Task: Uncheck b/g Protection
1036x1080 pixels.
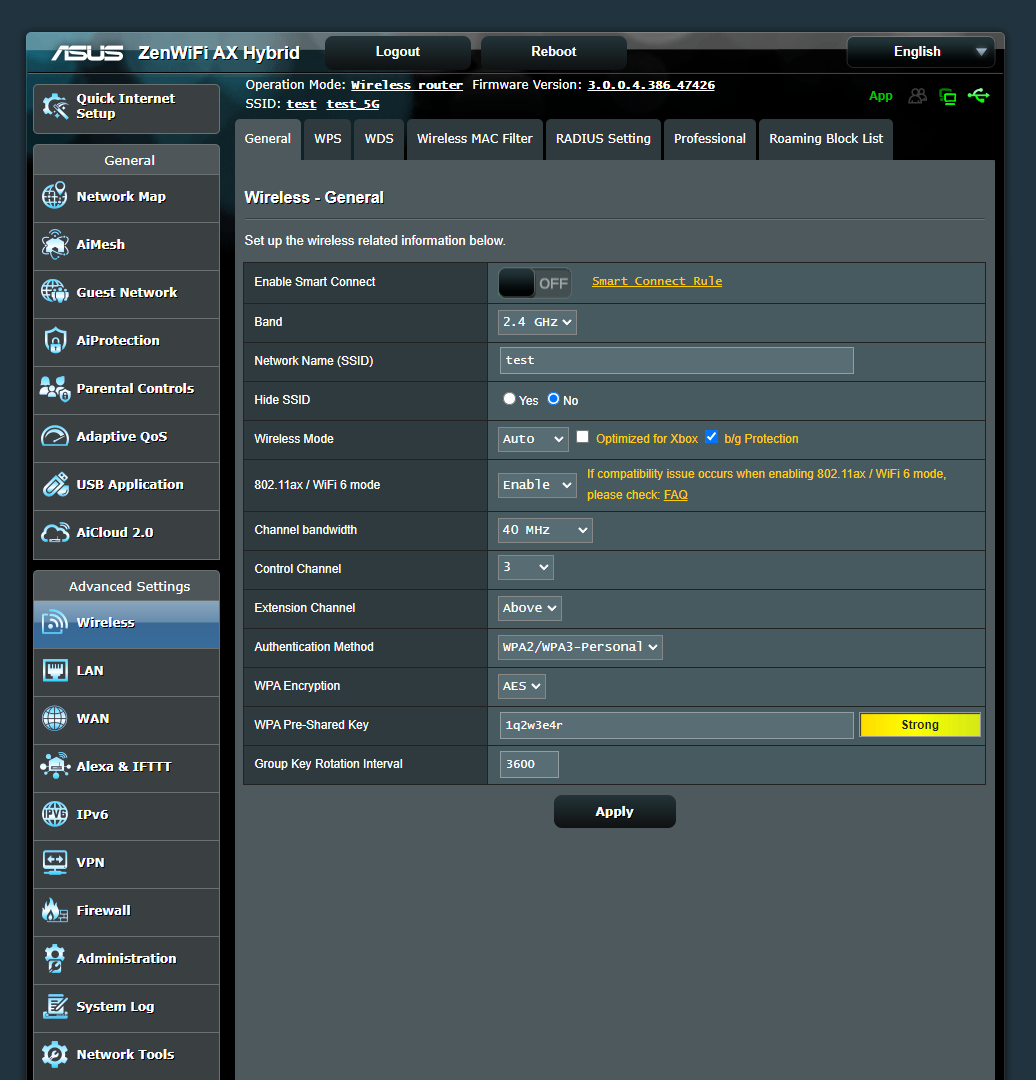Action: [712, 436]
